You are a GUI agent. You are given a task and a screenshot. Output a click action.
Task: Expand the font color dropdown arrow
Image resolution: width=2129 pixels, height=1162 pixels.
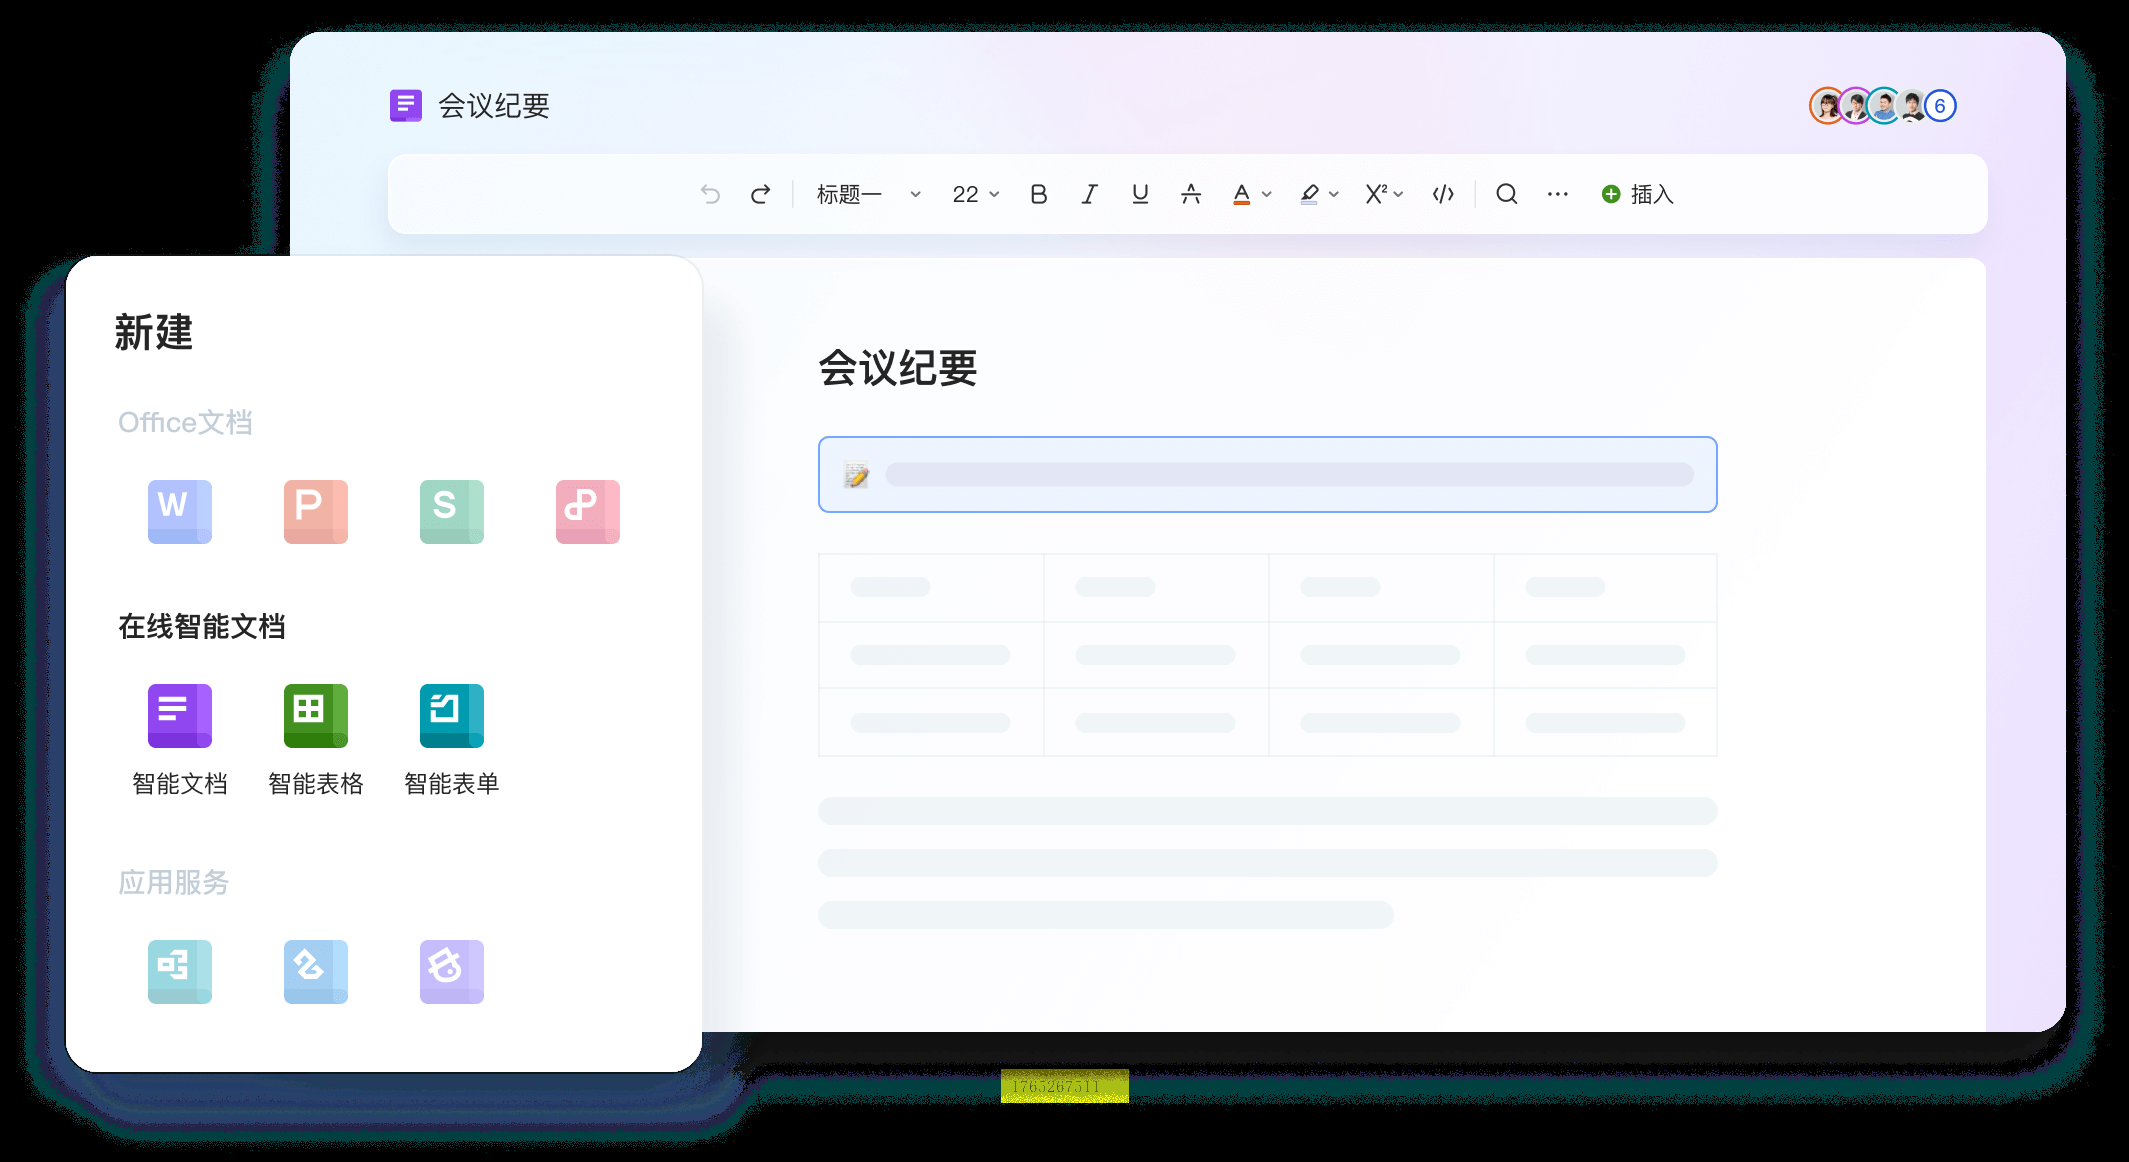point(1267,195)
